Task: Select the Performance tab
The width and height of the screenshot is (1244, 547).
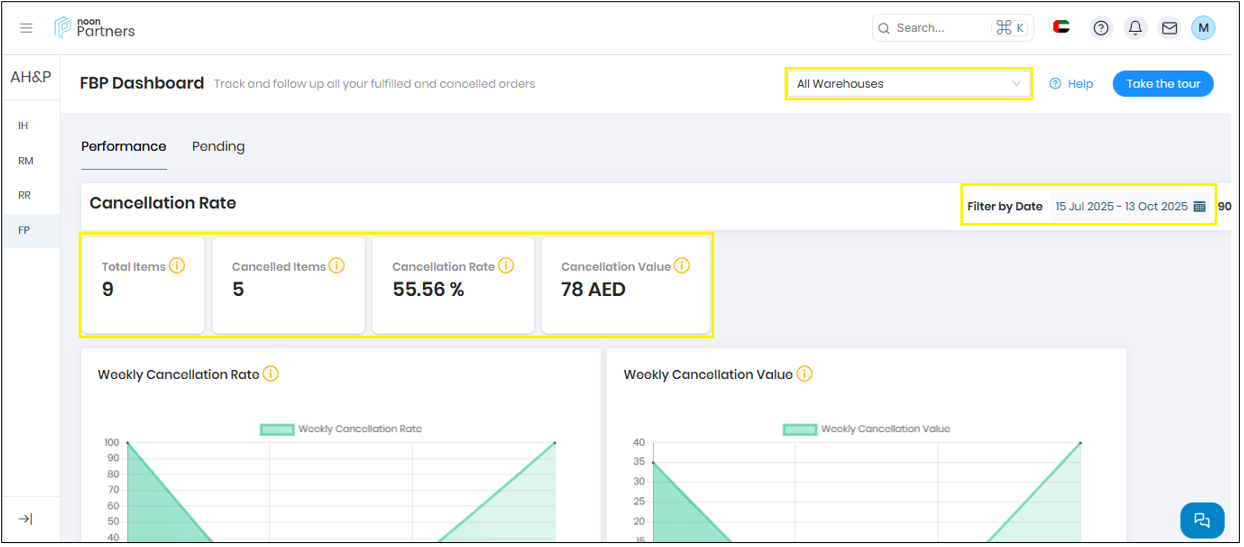Action: point(124,147)
